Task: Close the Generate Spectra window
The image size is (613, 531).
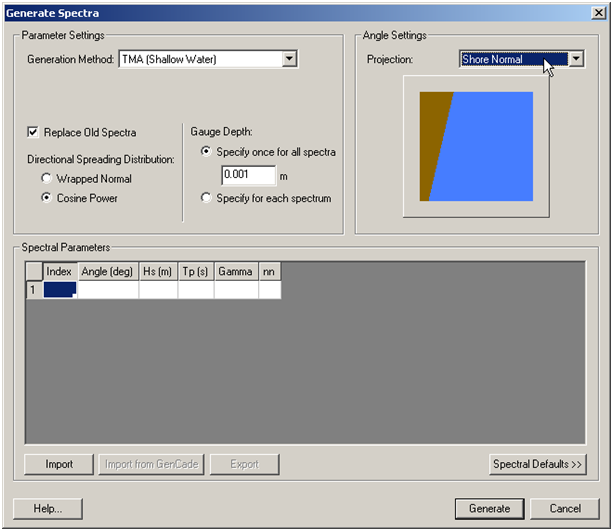Action: click(599, 13)
